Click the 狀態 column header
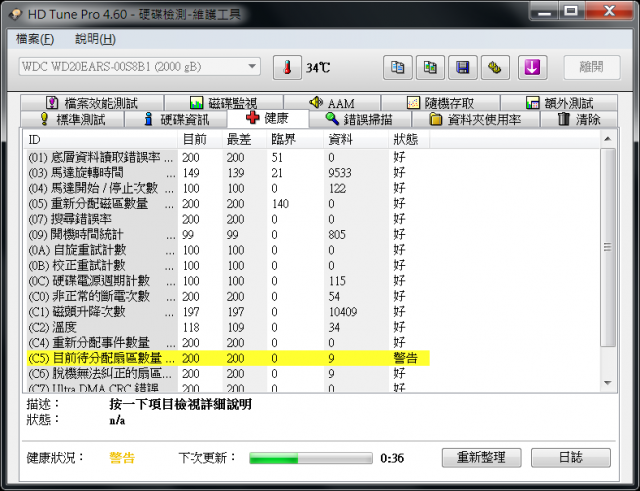 coord(409,140)
